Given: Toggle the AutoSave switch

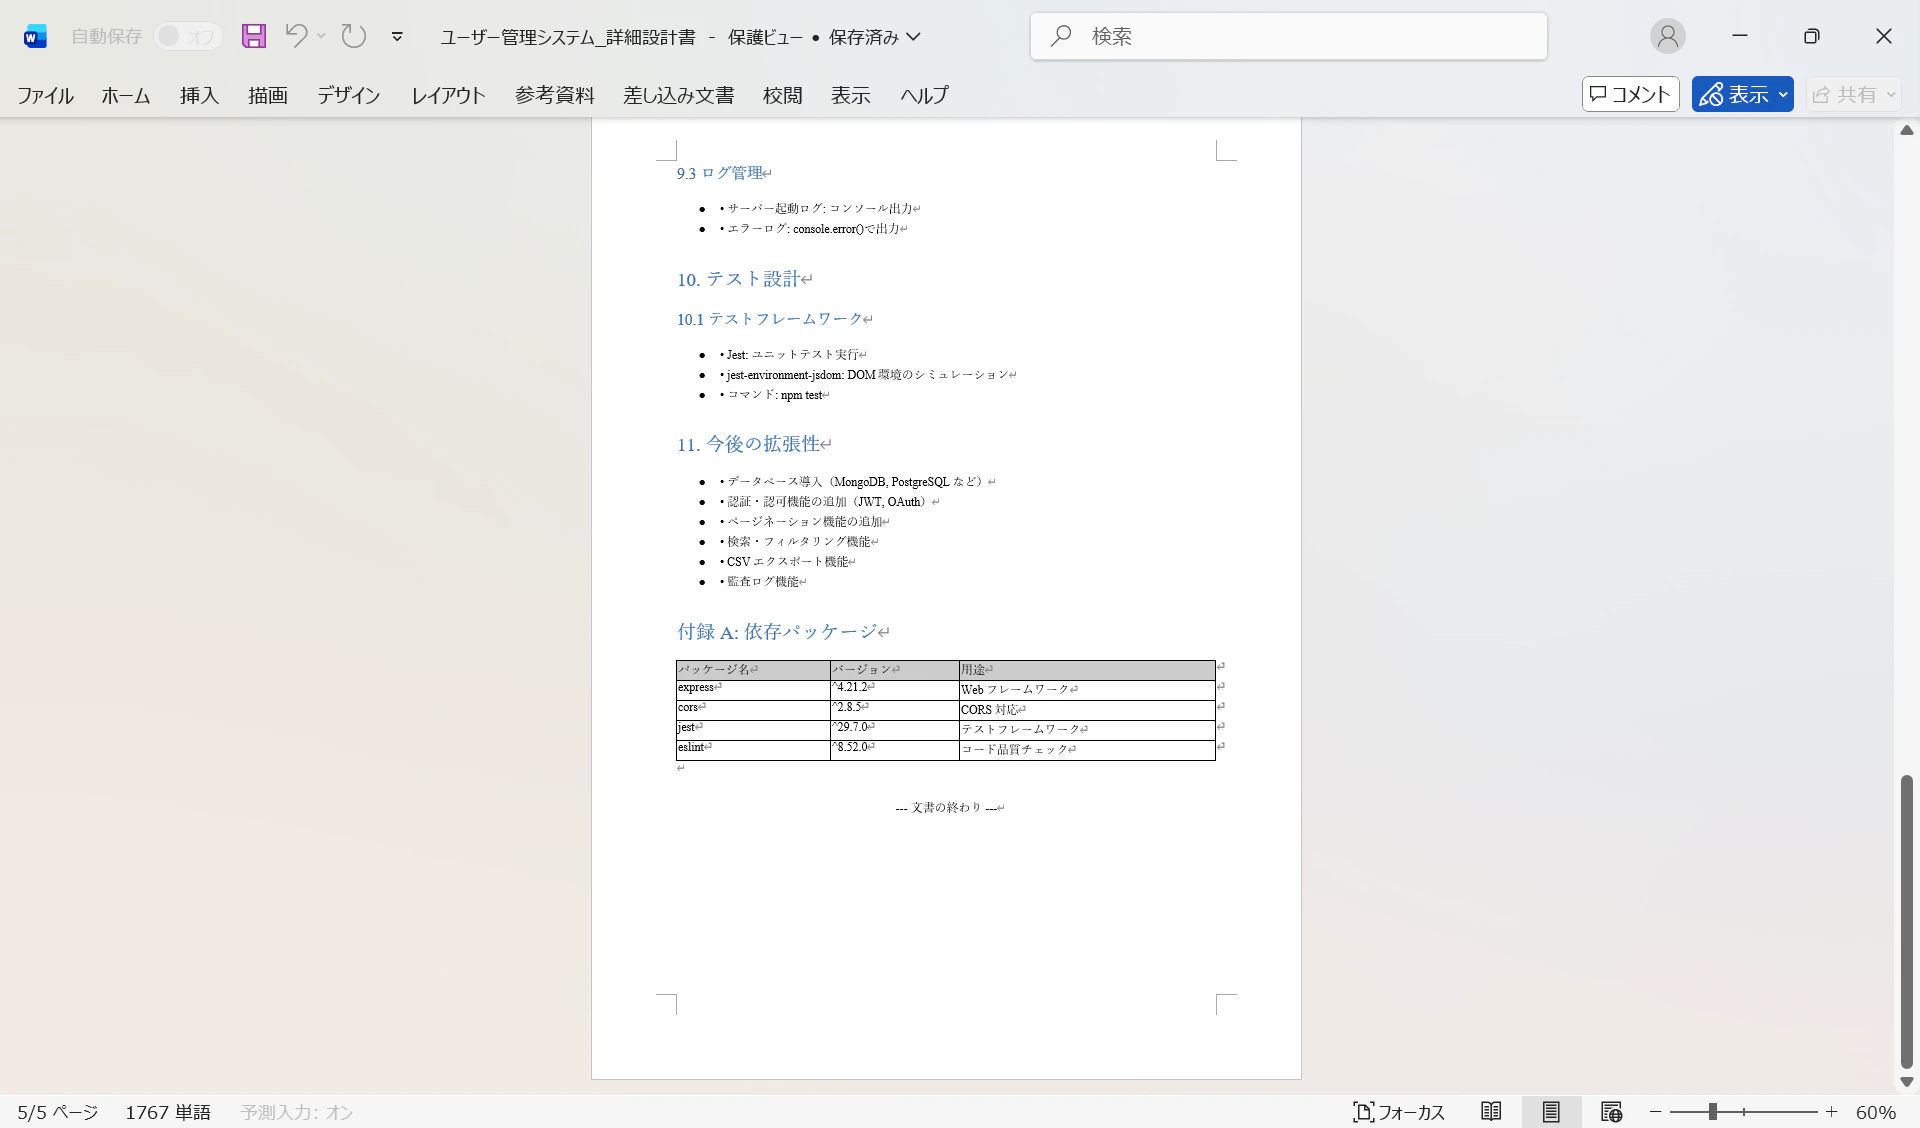Looking at the screenshot, I should pyautogui.click(x=187, y=36).
